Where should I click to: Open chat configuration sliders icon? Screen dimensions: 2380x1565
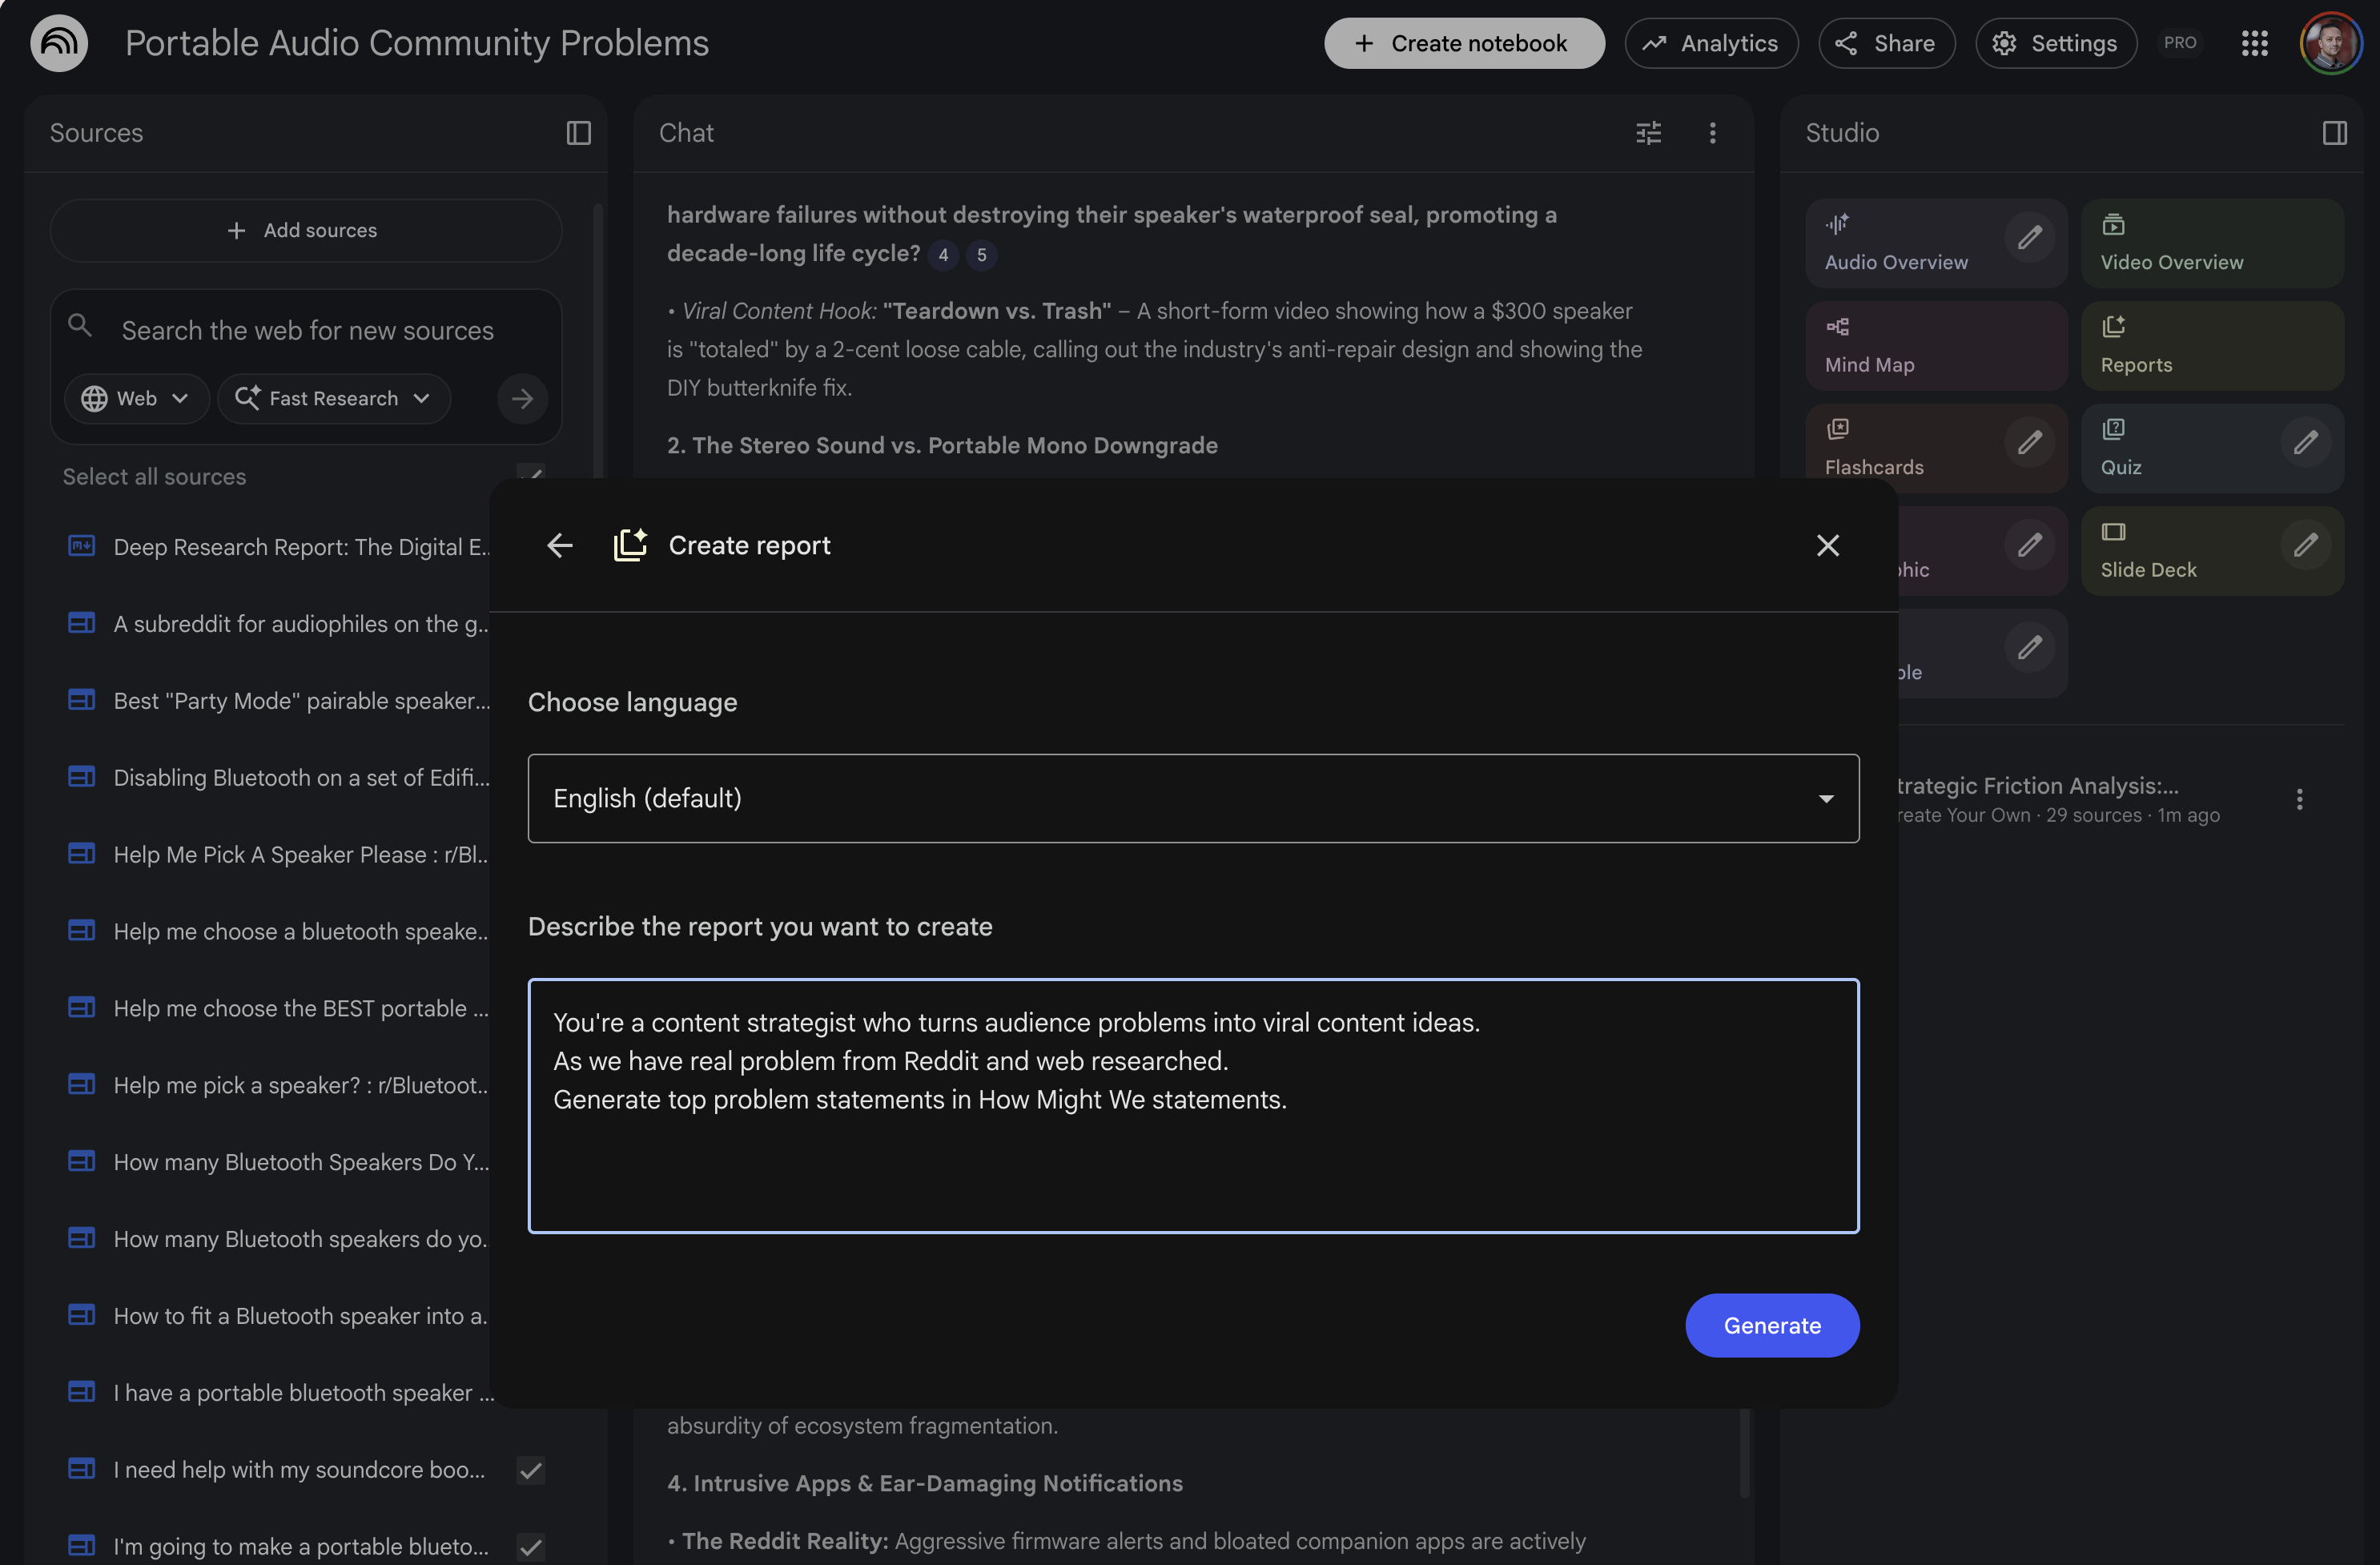(x=1649, y=133)
